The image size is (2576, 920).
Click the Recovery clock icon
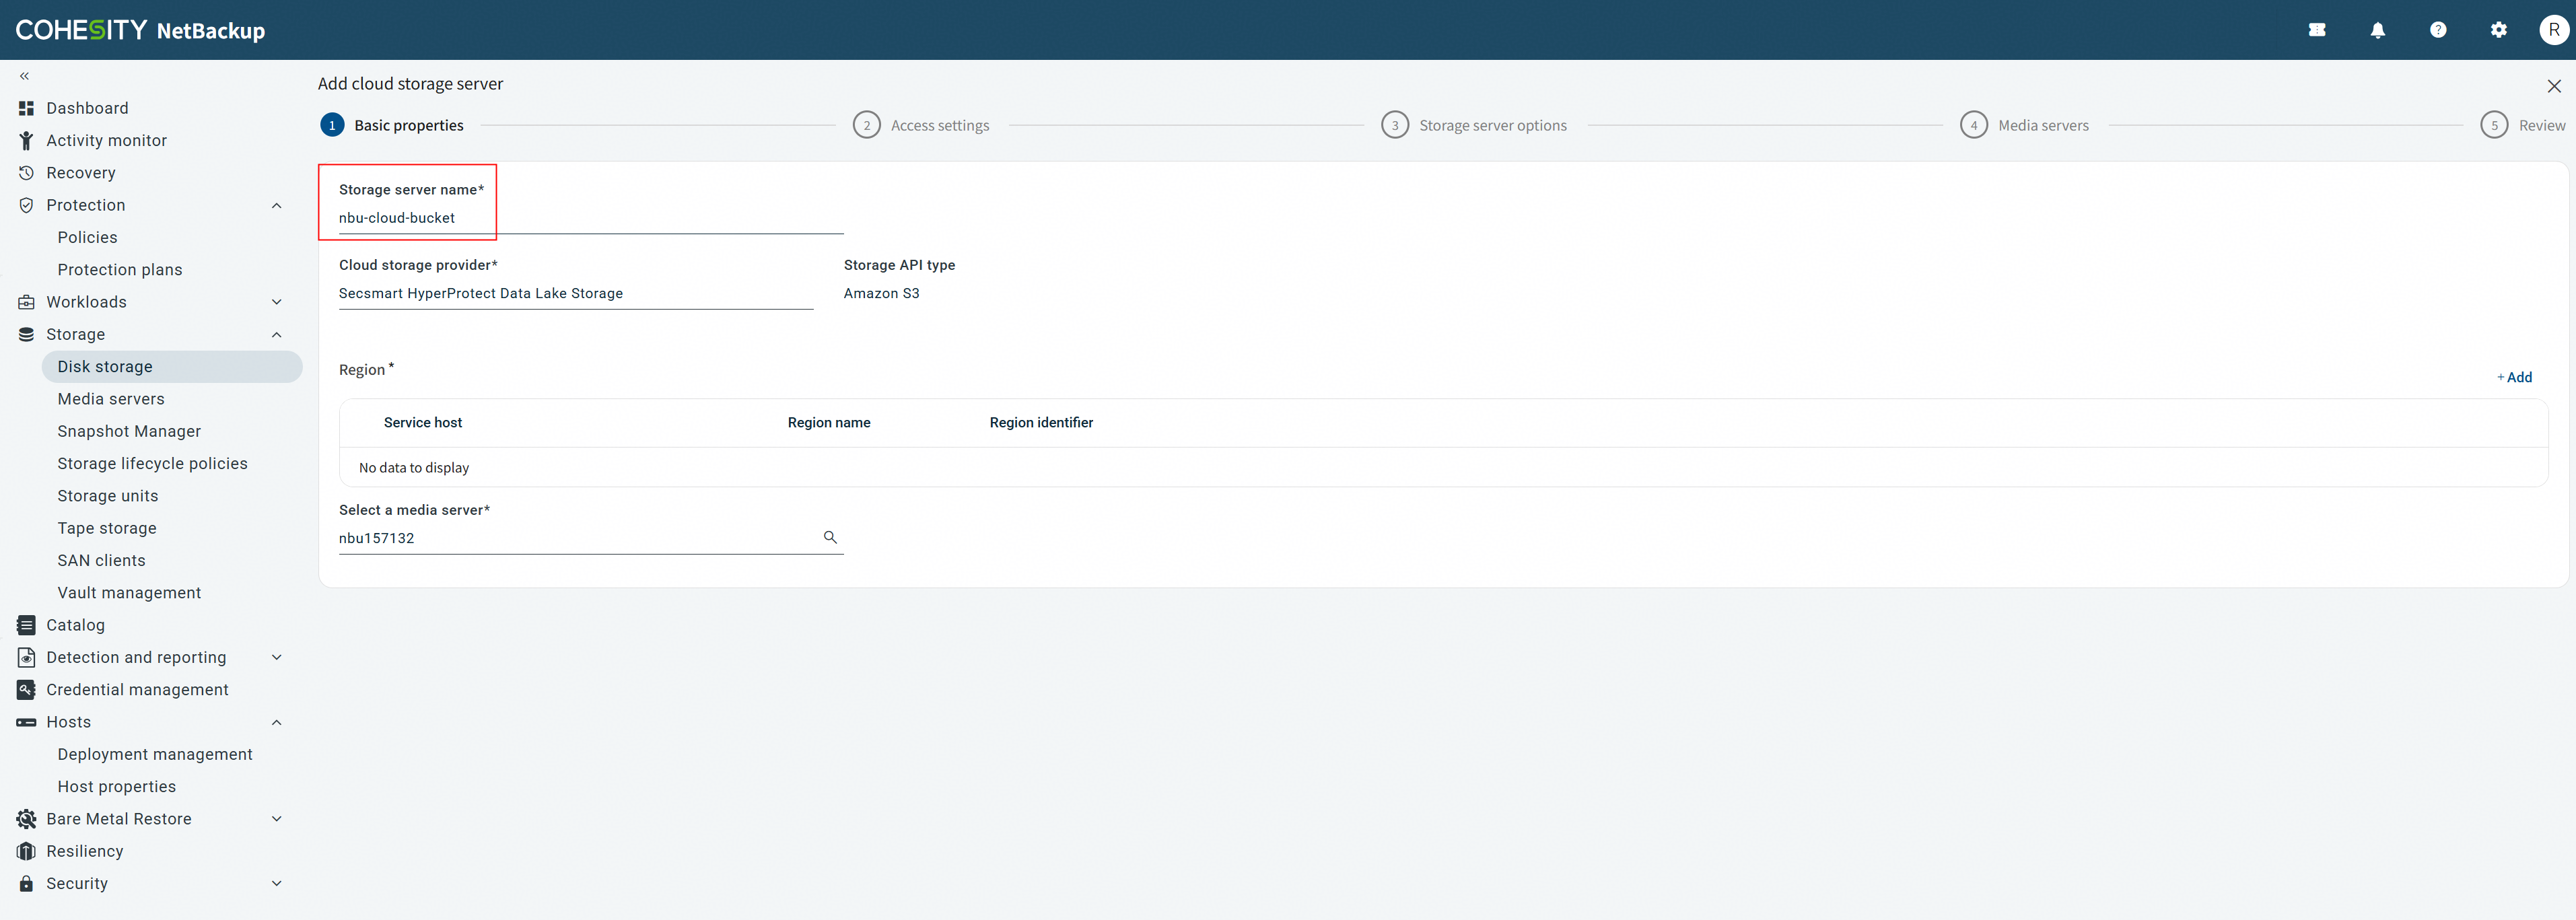(26, 173)
